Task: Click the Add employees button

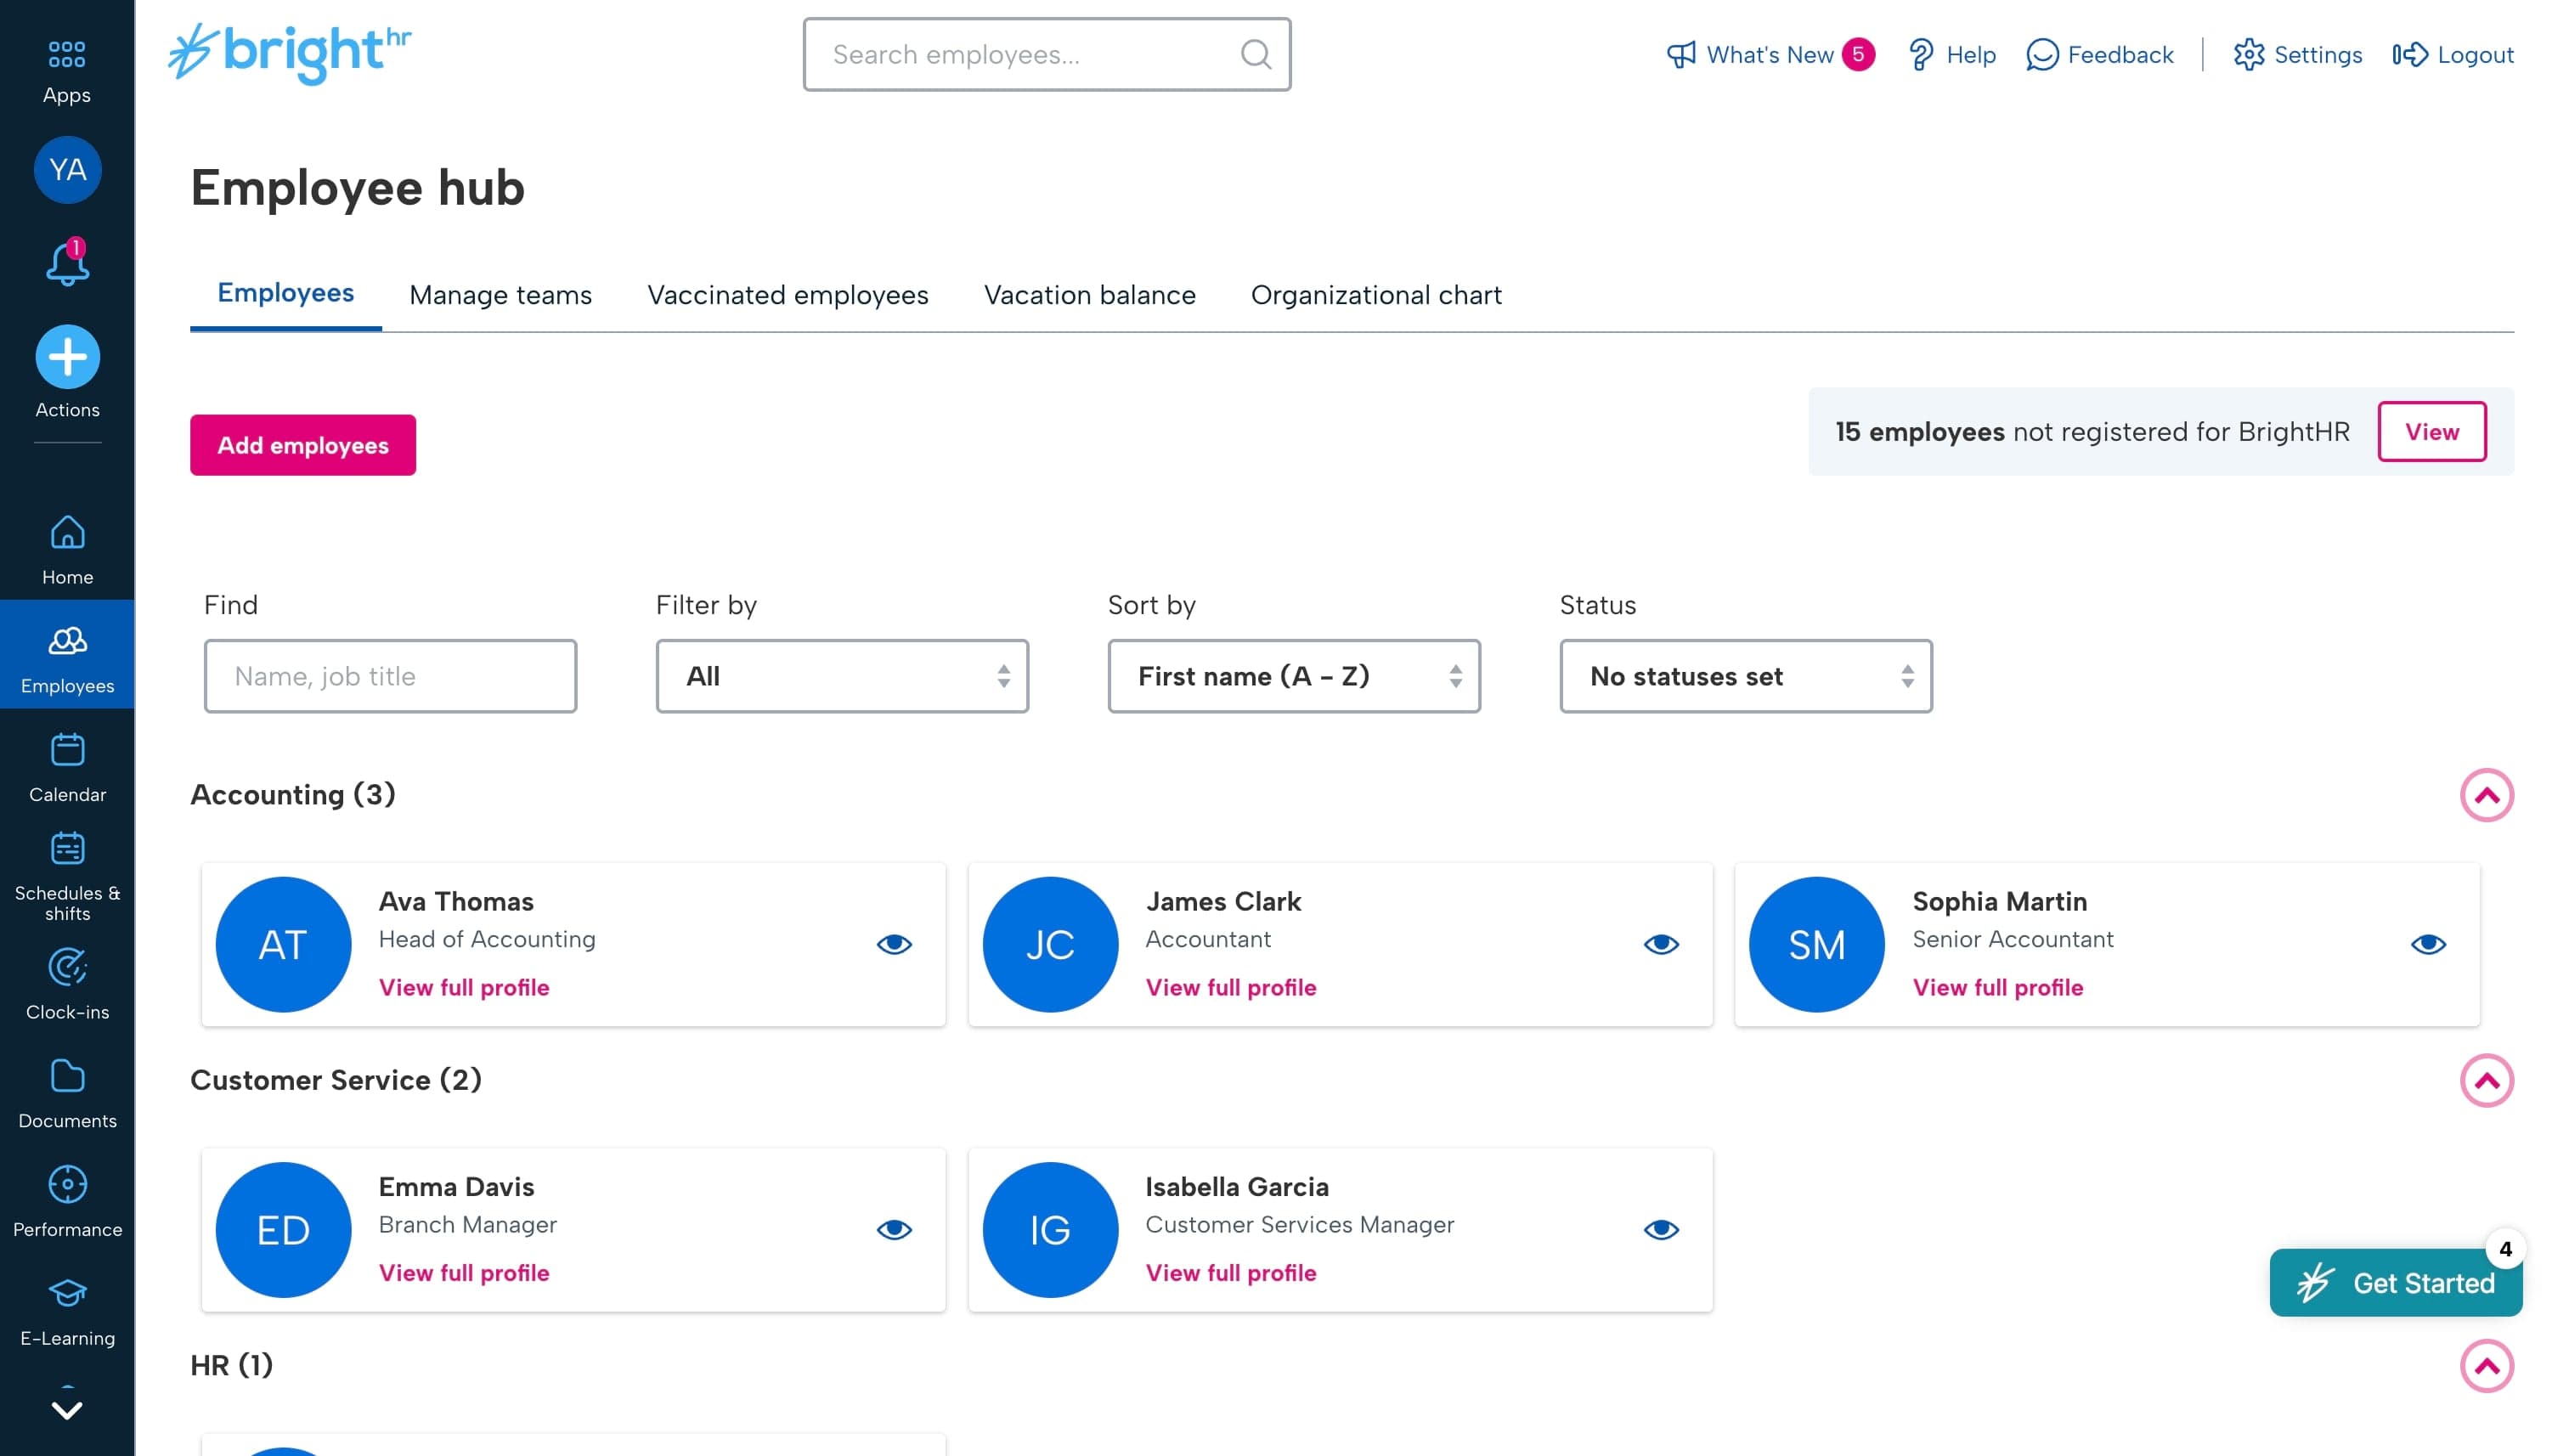Action: (x=303, y=445)
